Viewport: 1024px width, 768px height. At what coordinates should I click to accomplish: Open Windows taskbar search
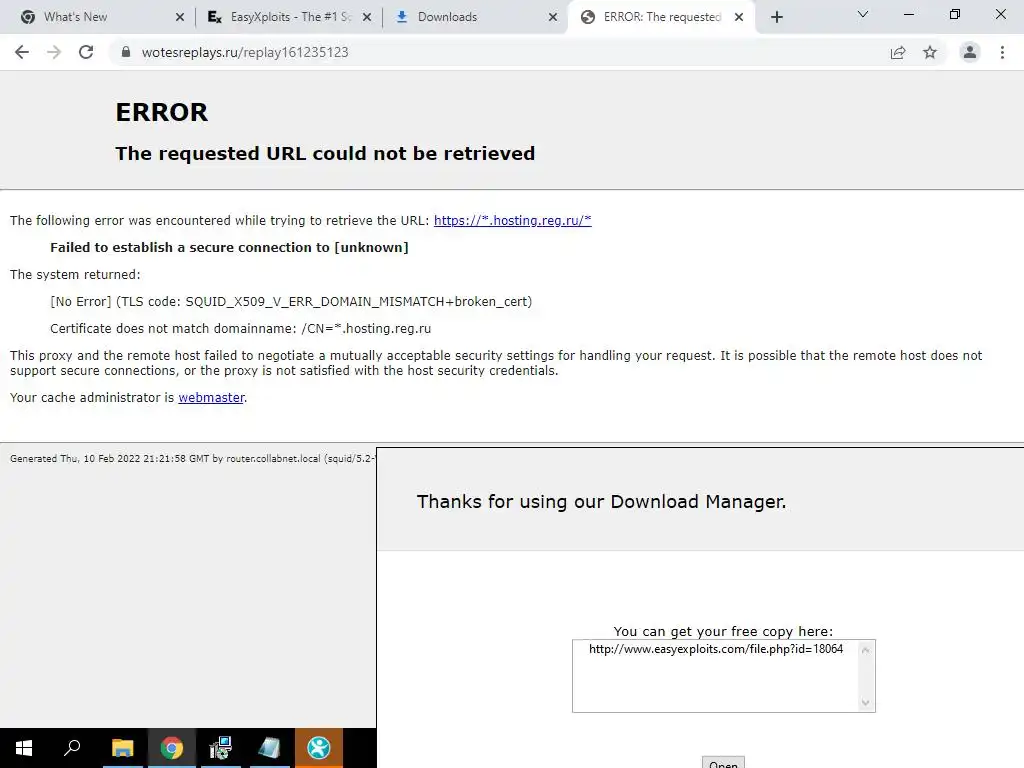tap(72, 748)
